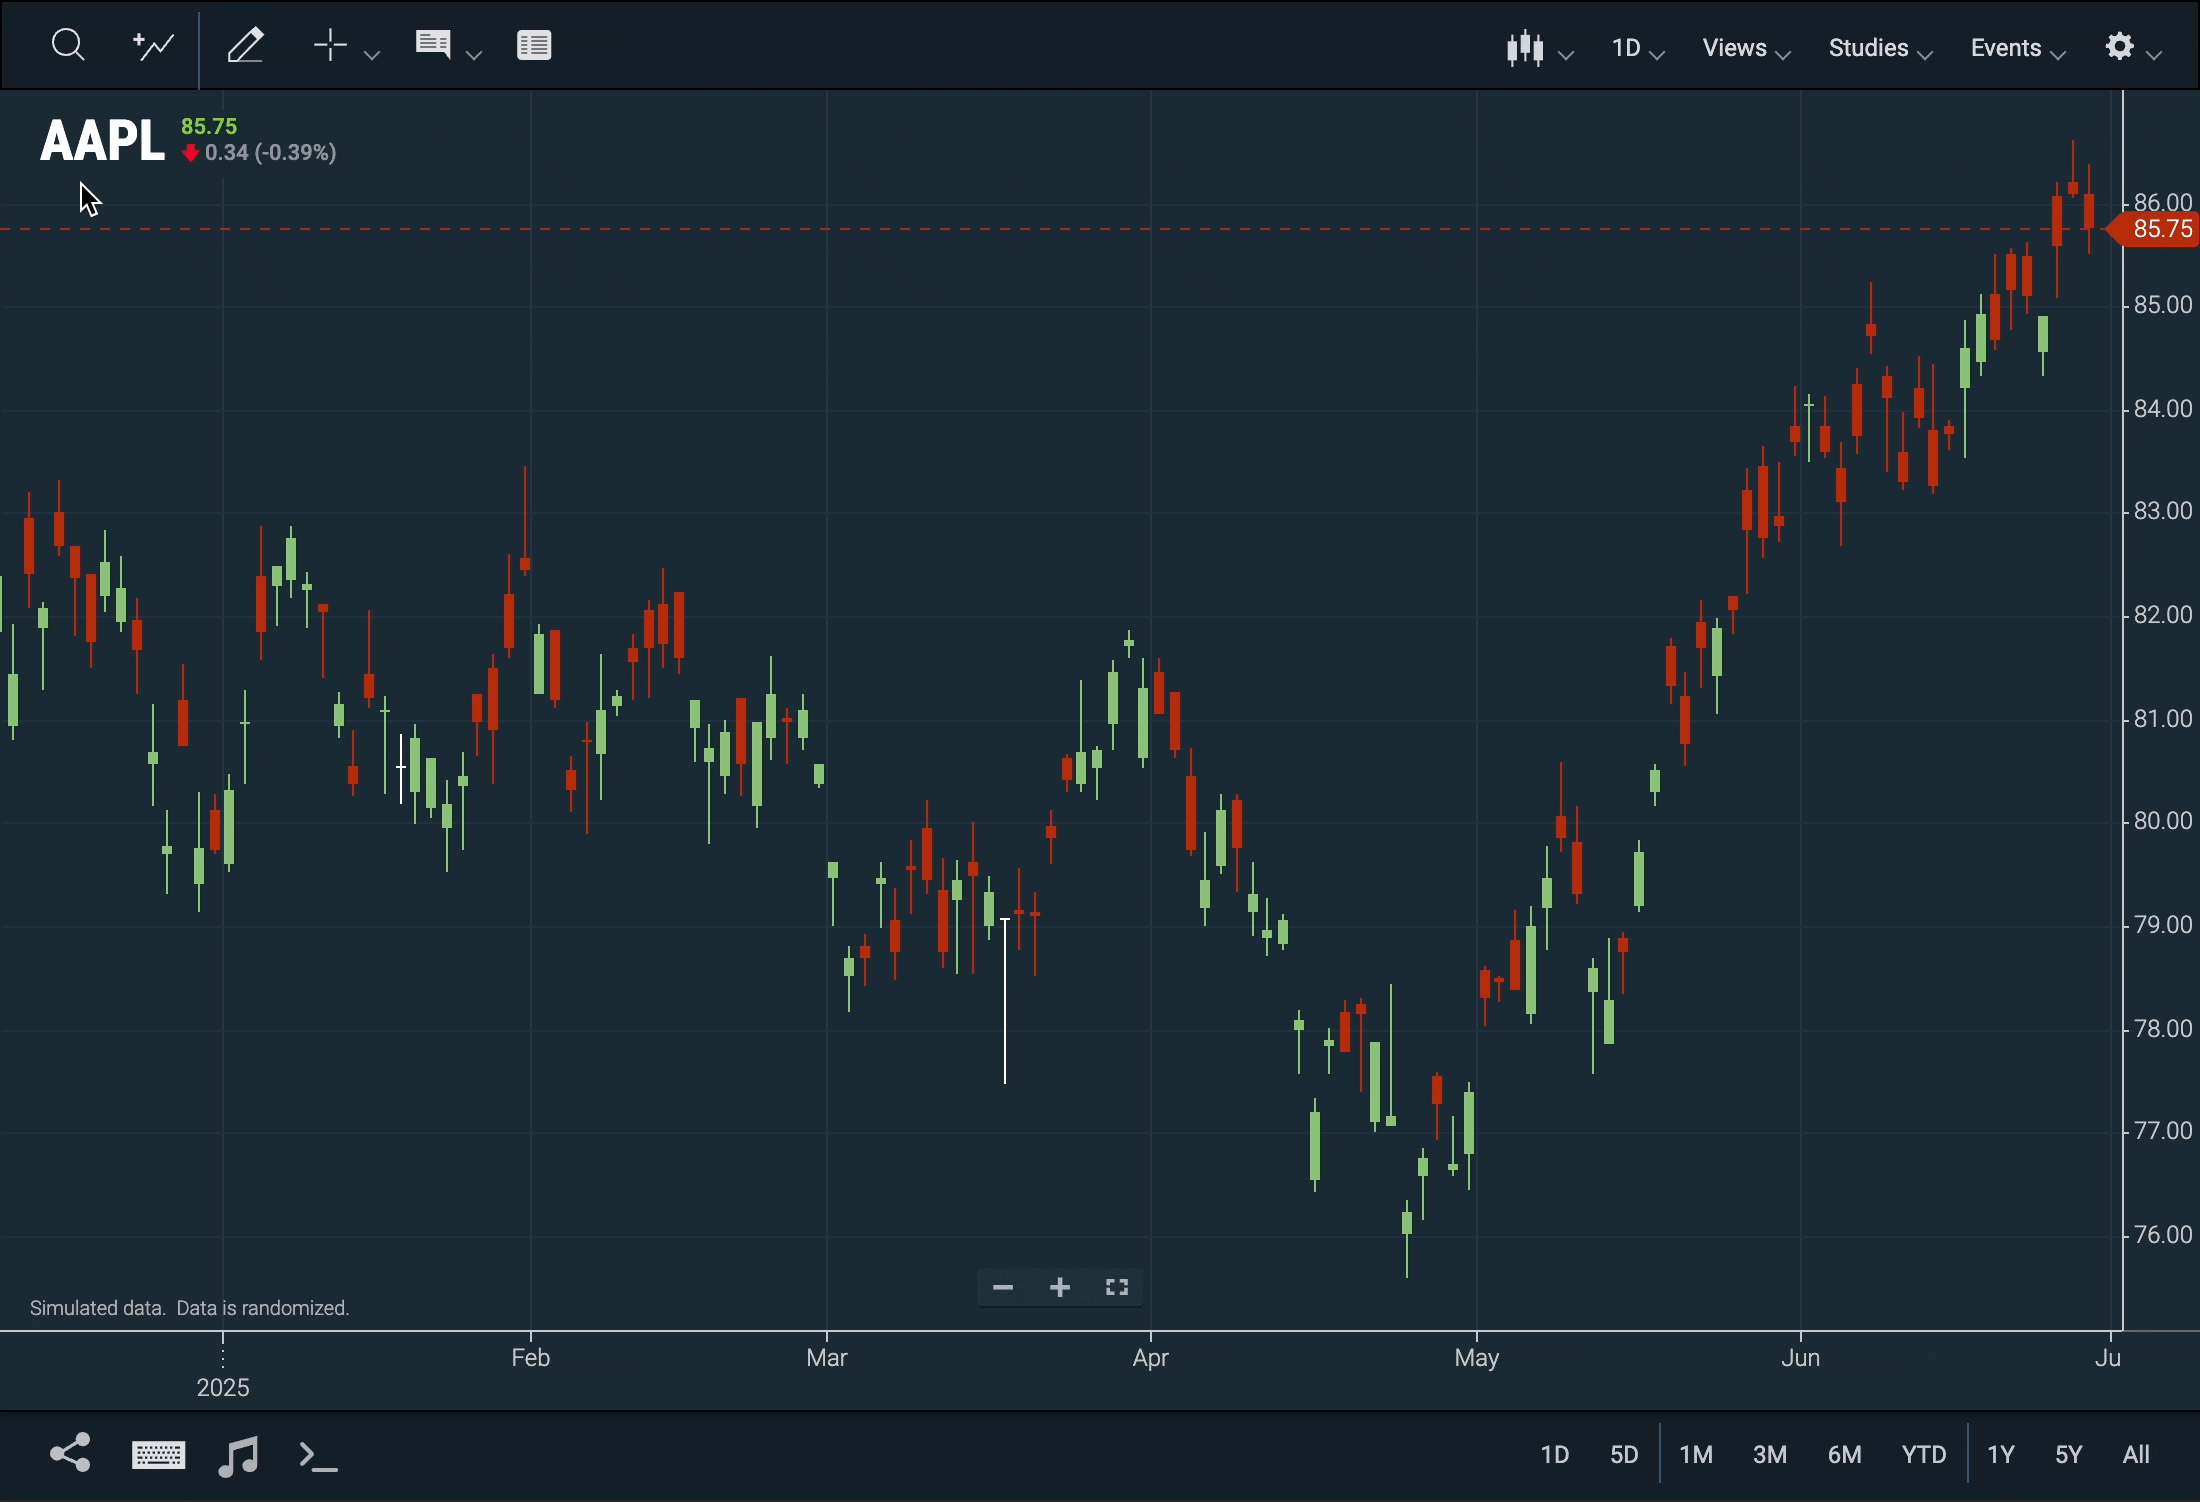Open the symbol search magnifier

pos(67,46)
